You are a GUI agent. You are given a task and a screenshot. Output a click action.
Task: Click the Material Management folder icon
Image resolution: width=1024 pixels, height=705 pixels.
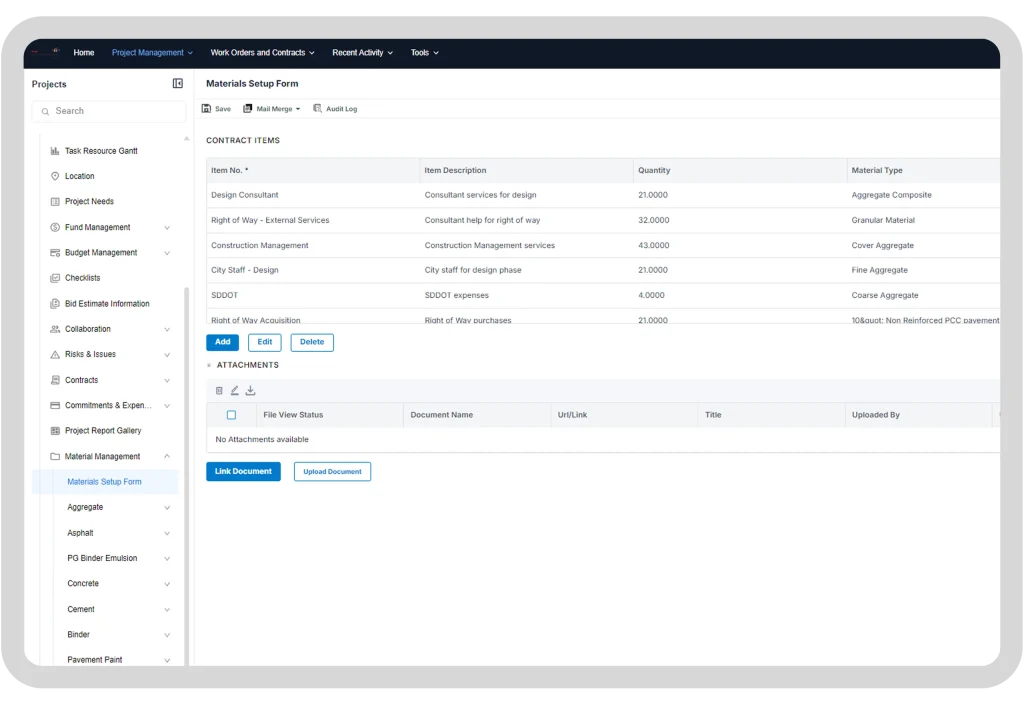click(55, 456)
